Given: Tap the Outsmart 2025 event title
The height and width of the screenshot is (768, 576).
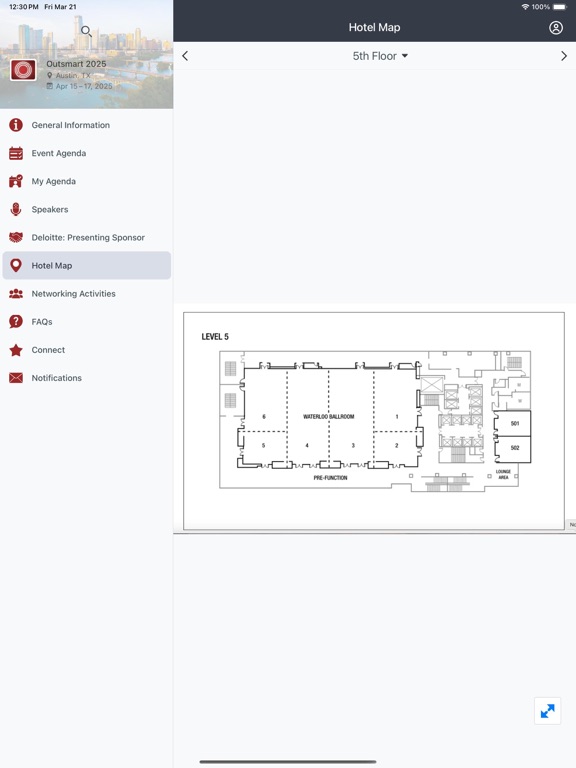Looking at the screenshot, I should 76,64.
